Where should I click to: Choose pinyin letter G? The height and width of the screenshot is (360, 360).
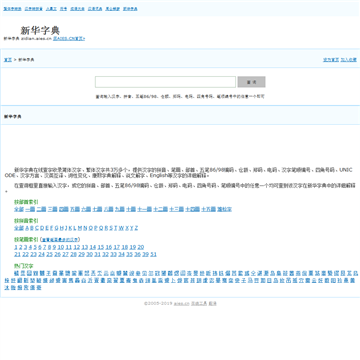56,228
